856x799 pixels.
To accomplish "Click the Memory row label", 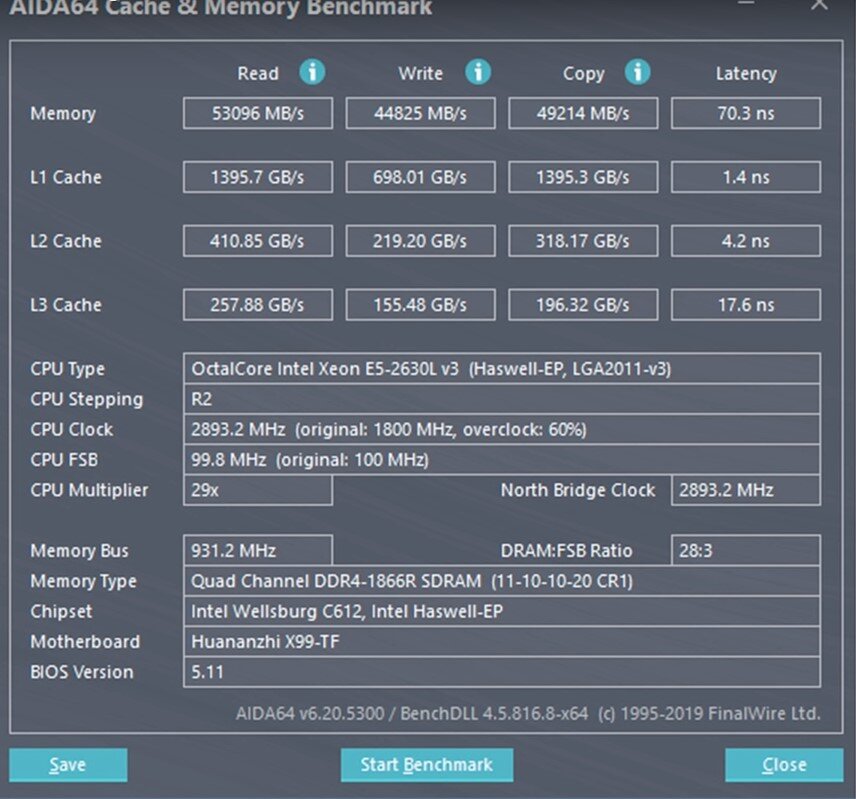I will pyautogui.click(x=63, y=114).
